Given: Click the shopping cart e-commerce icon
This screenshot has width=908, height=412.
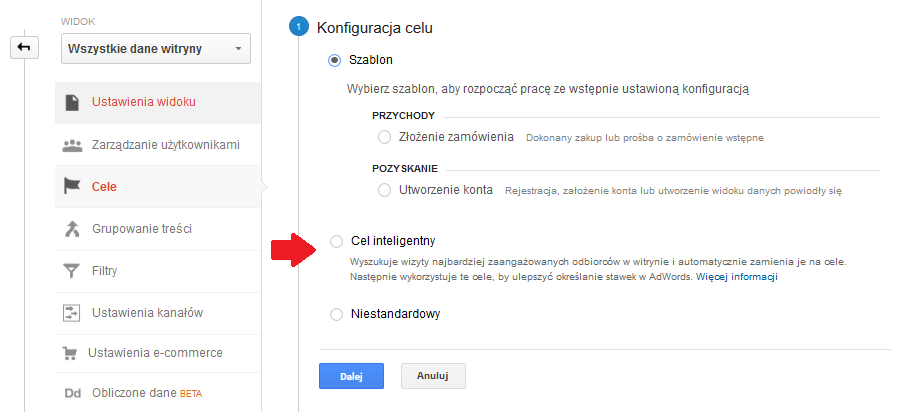Looking at the screenshot, I should coord(71,353).
